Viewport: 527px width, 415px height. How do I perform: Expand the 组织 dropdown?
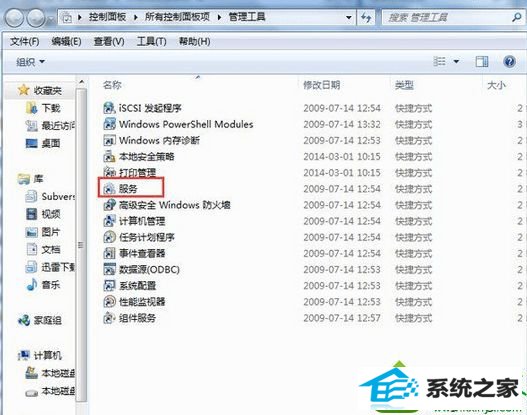coord(30,62)
